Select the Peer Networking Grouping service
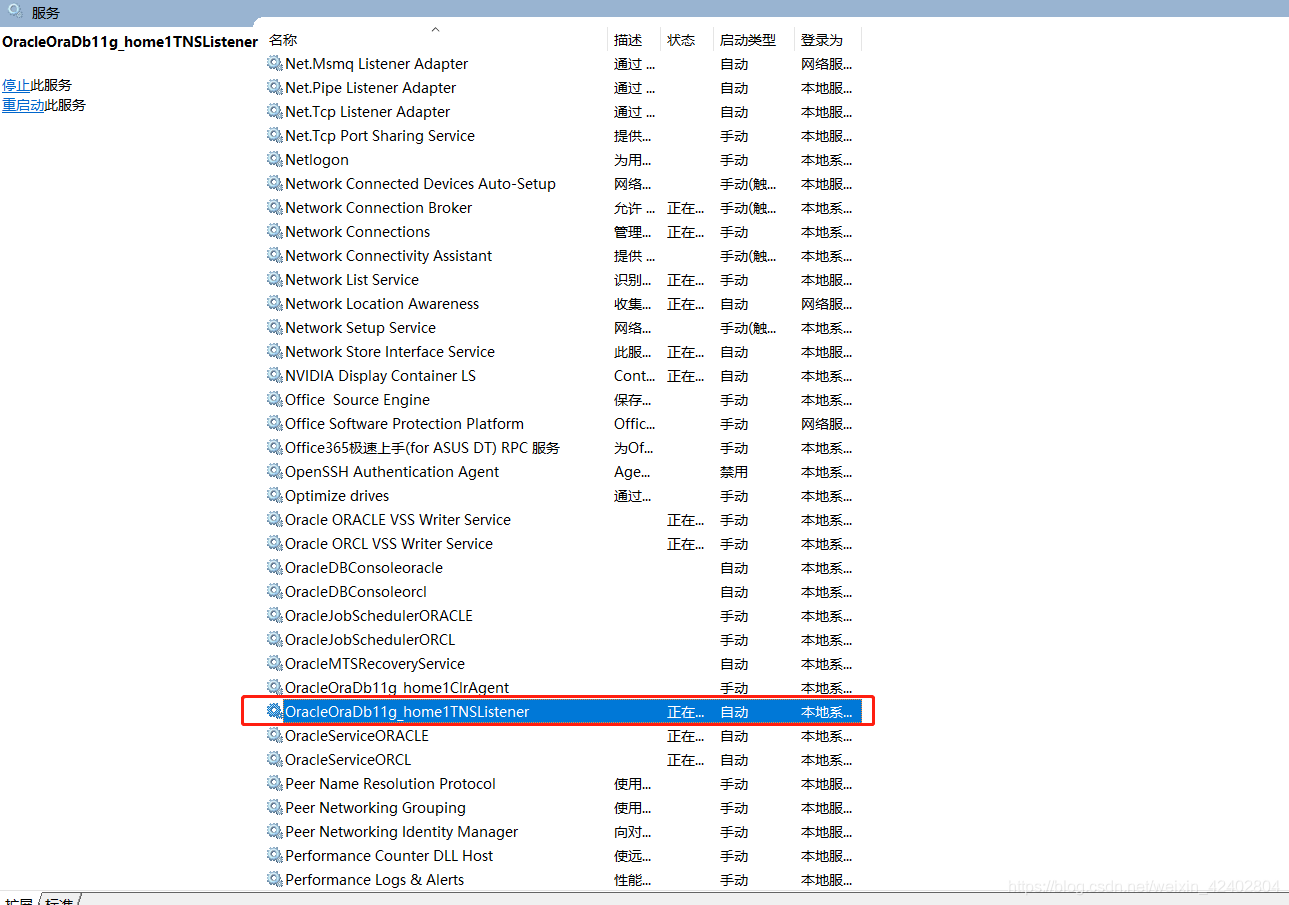The image size is (1289, 905). pos(375,807)
